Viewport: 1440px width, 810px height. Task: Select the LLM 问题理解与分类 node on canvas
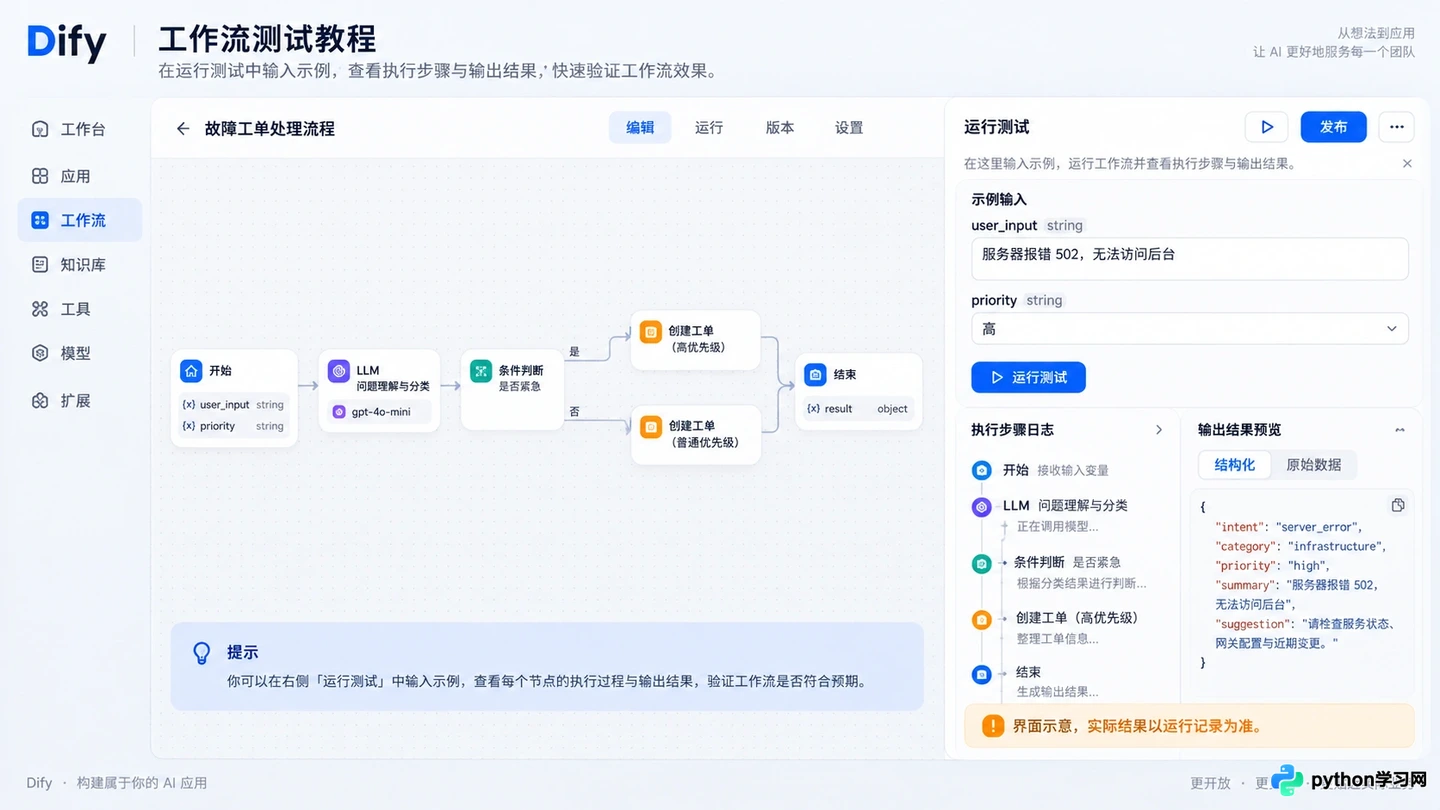click(x=379, y=391)
